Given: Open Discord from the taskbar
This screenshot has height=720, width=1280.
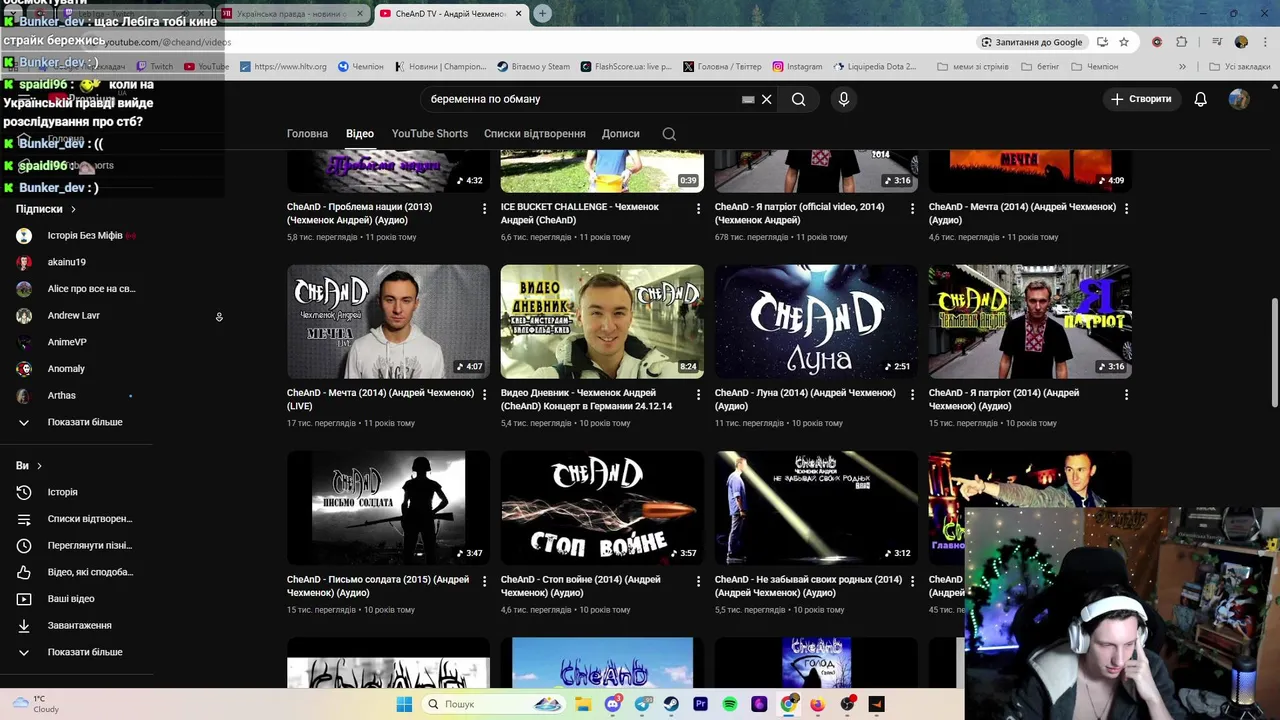Looking at the screenshot, I should pos(613,704).
